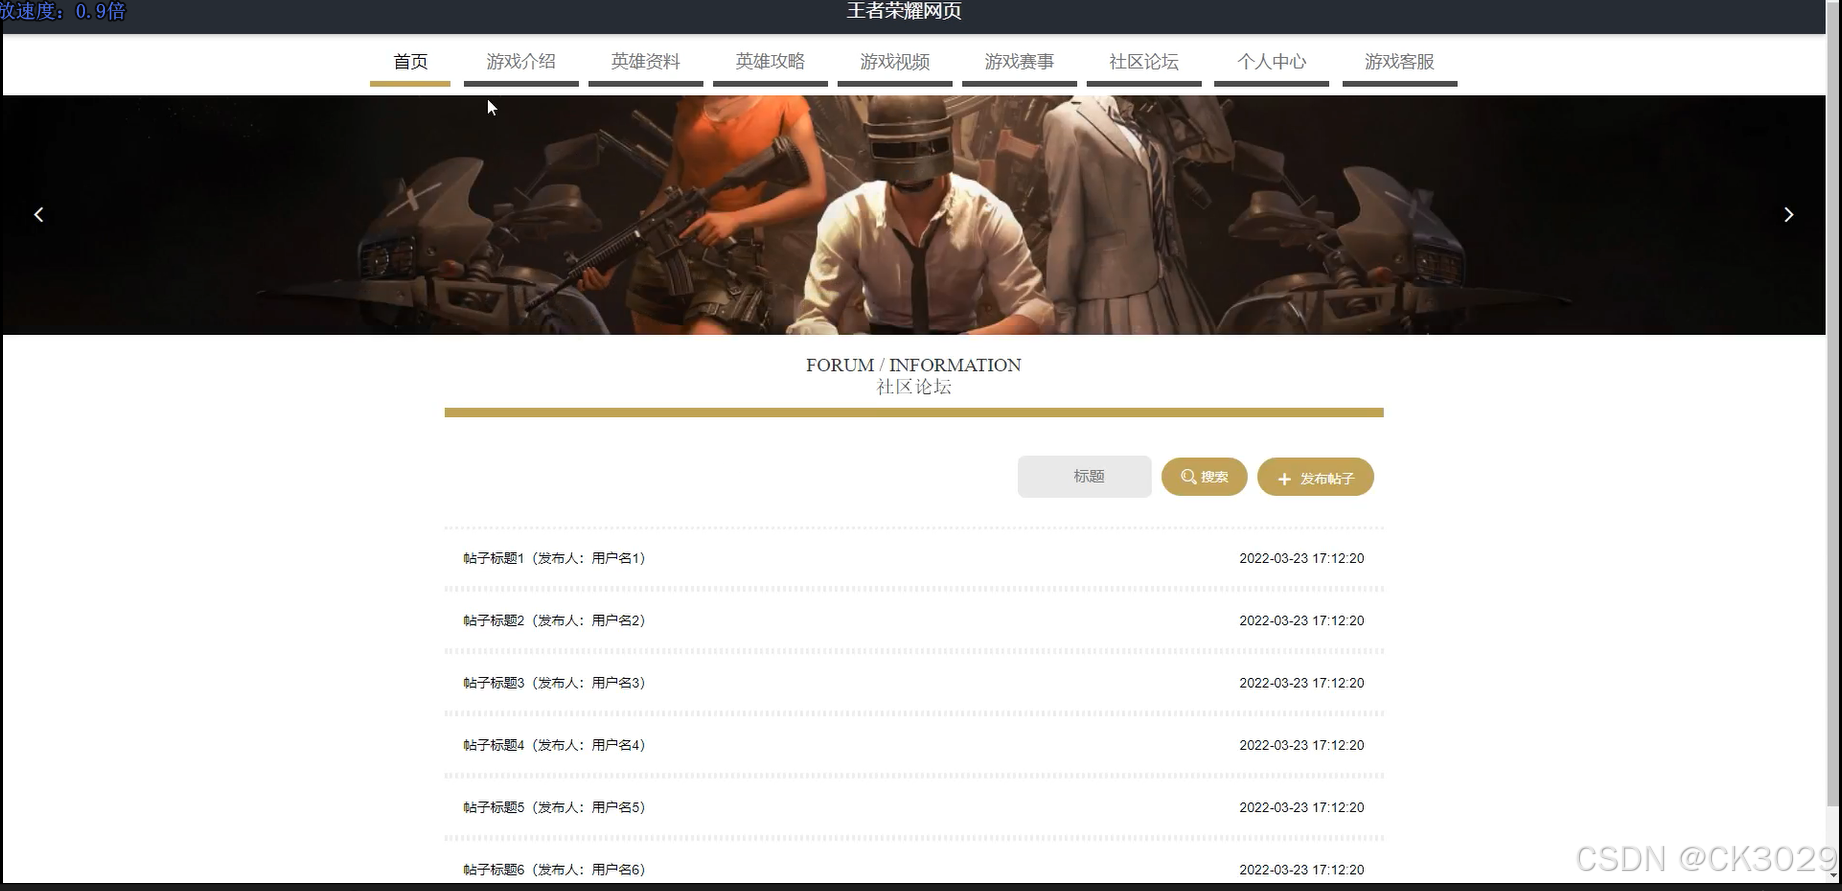Open the 社区论坛 navigation tab
This screenshot has width=1842, height=891.
pos(1144,62)
